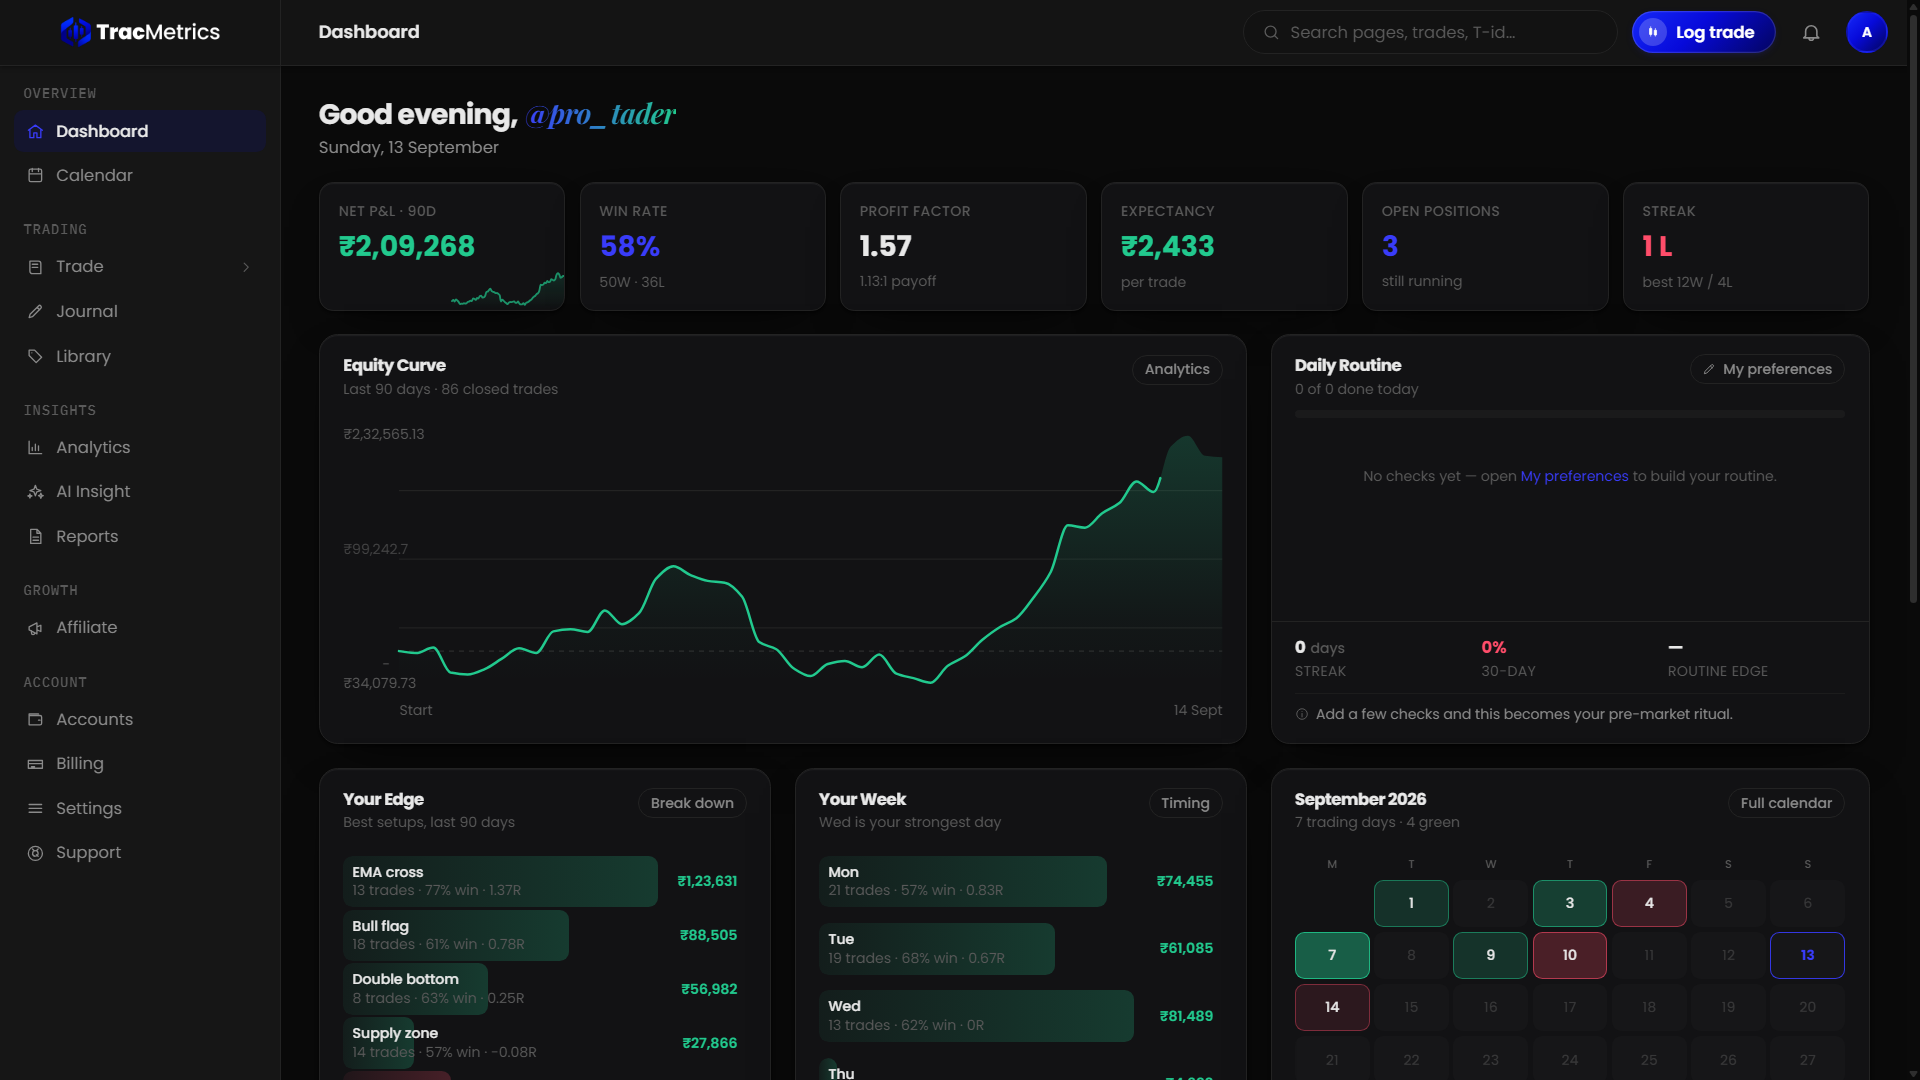This screenshot has width=1920, height=1080.
Task: Expand the Trade submenu chevron
Action: (246, 267)
